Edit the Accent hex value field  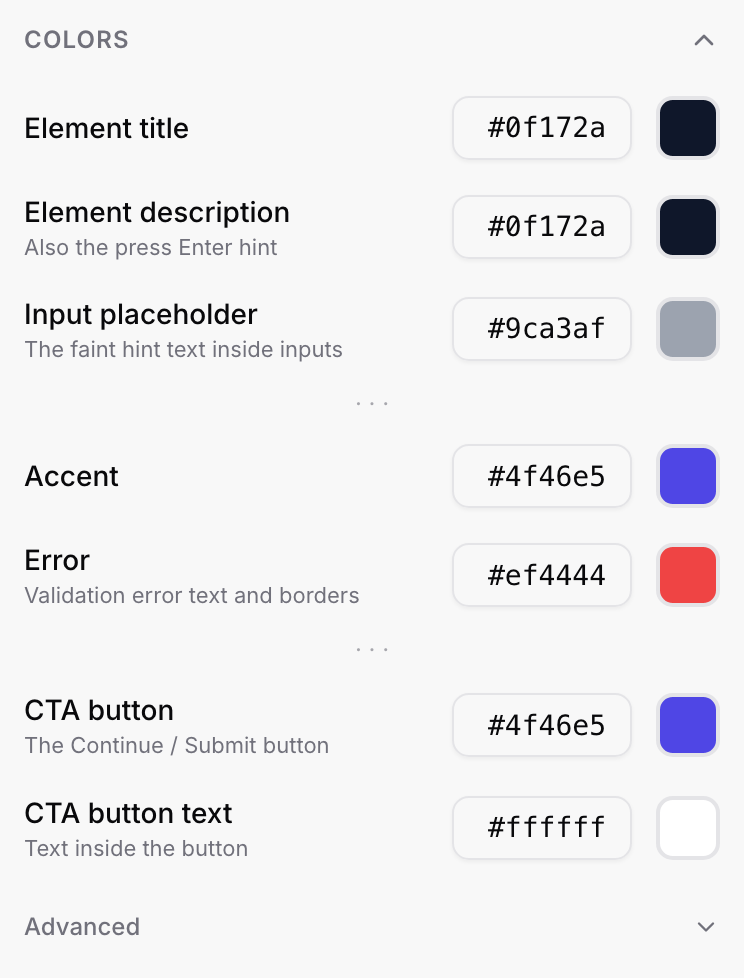click(x=542, y=476)
